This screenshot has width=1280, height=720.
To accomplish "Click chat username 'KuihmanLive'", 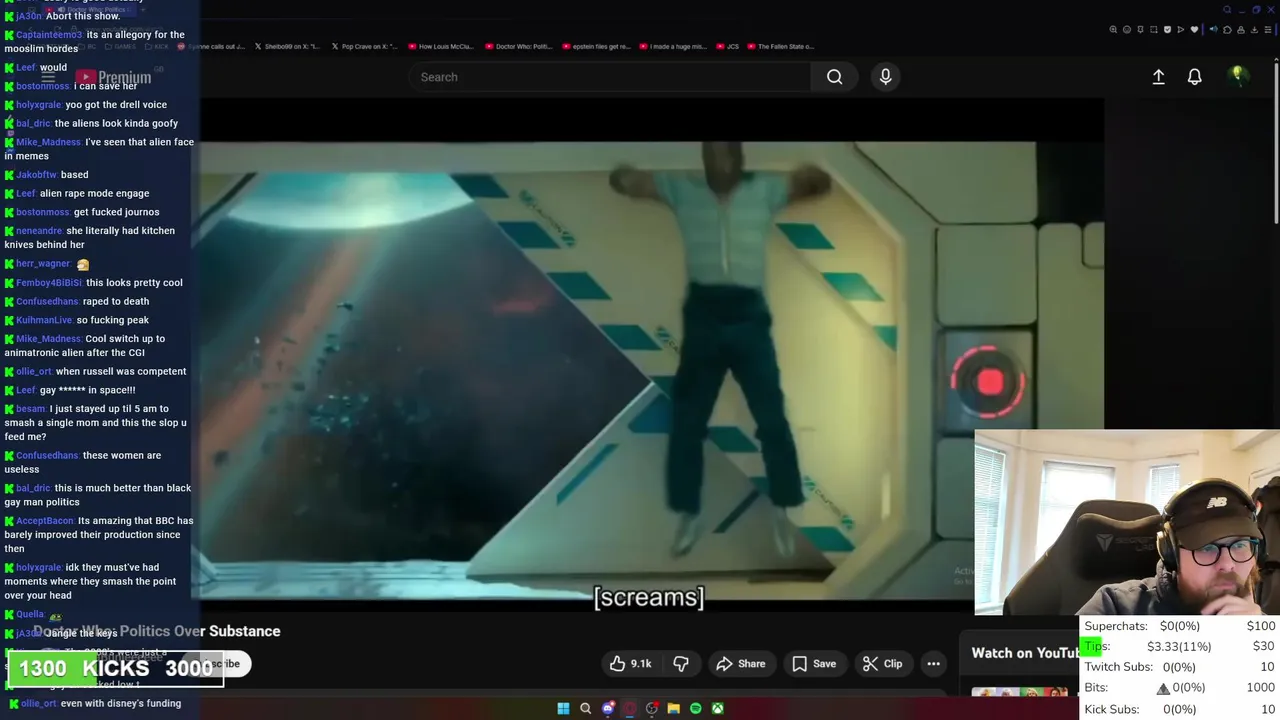I will tap(44, 320).
